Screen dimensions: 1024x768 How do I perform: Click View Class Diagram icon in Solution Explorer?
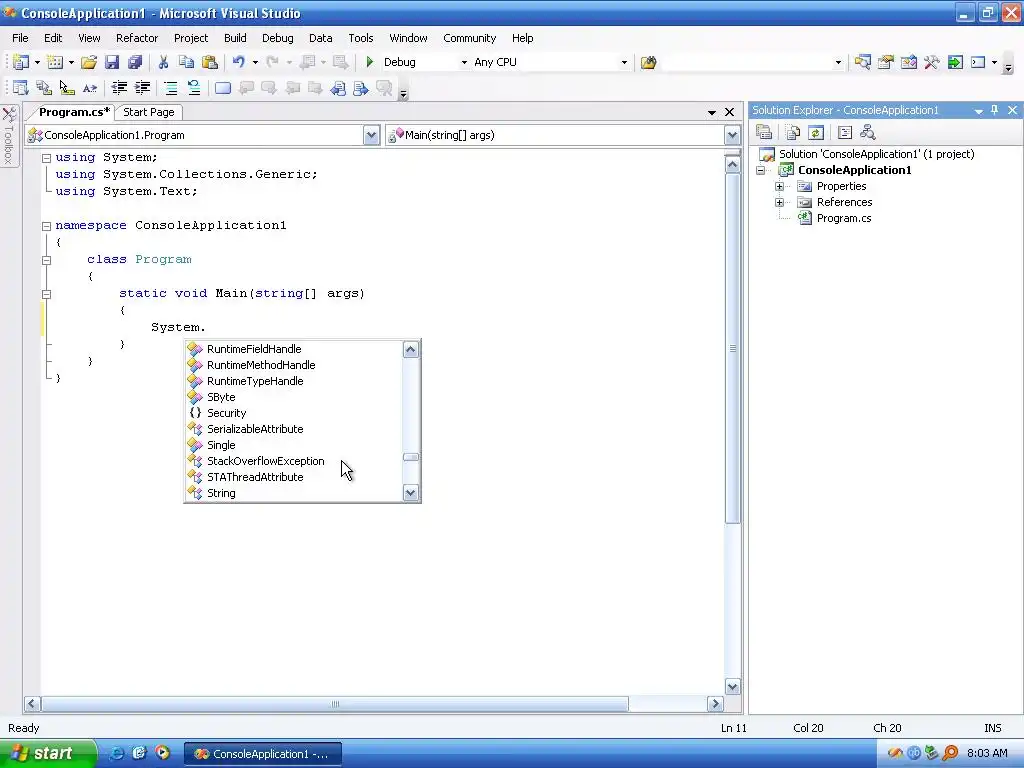pos(867,133)
